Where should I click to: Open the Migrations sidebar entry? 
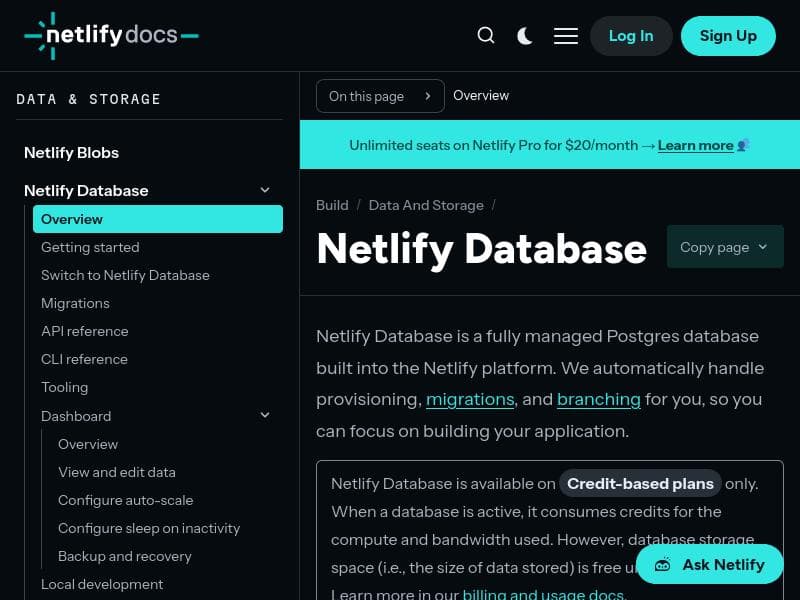click(x=75, y=303)
